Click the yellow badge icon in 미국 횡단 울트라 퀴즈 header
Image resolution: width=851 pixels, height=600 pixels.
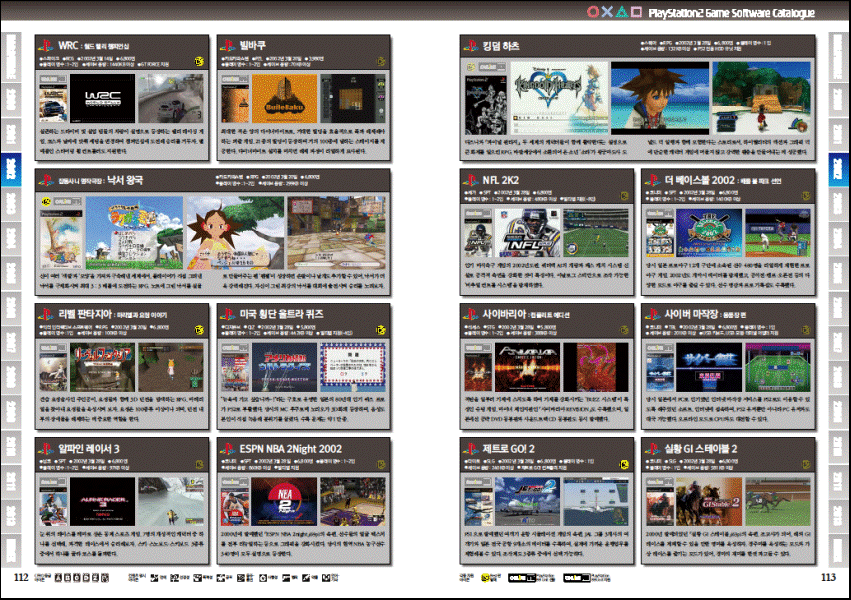pos(381,330)
